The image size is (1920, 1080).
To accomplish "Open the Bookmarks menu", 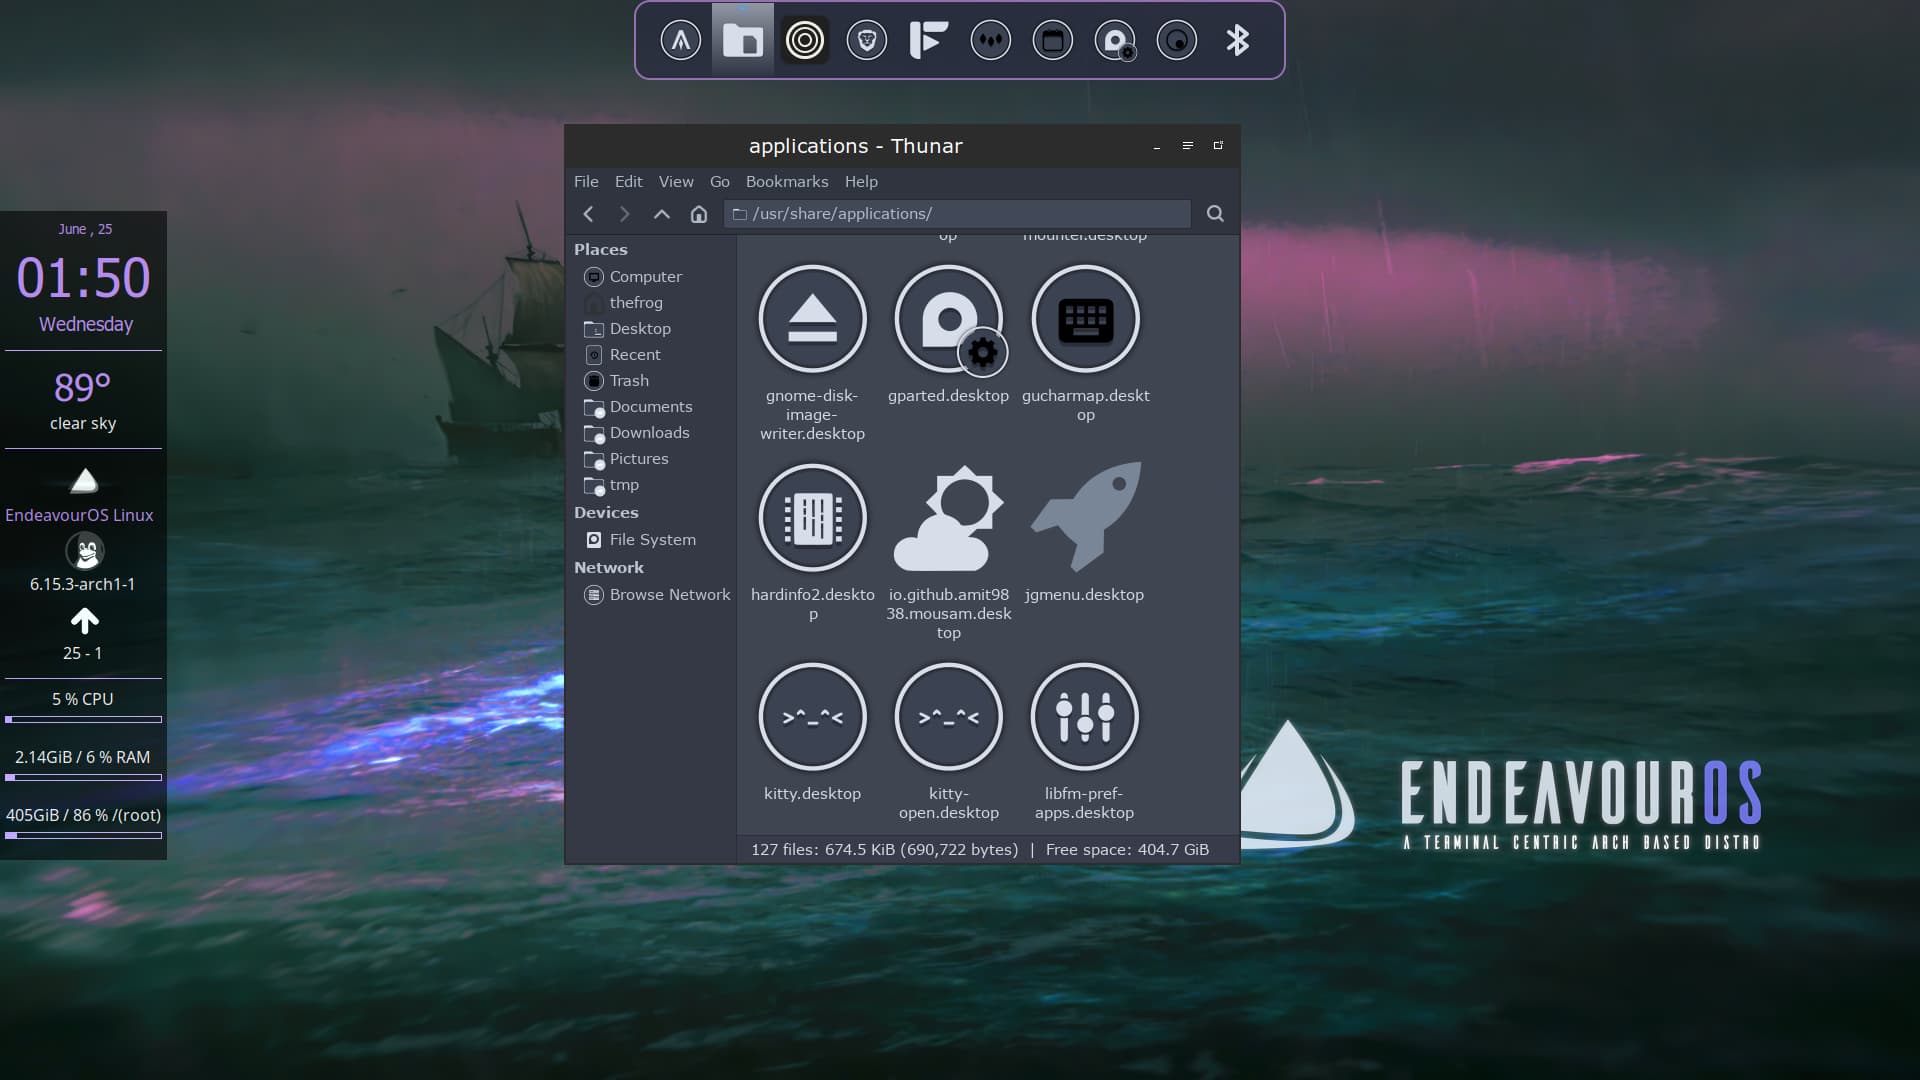I will click(x=786, y=182).
